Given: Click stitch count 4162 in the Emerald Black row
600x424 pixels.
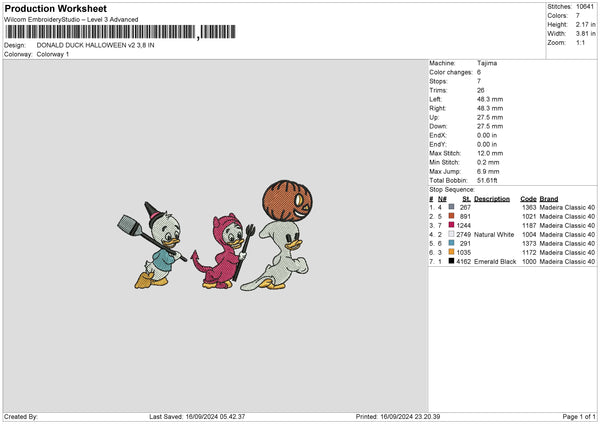Looking at the screenshot, I should pos(463,262).
